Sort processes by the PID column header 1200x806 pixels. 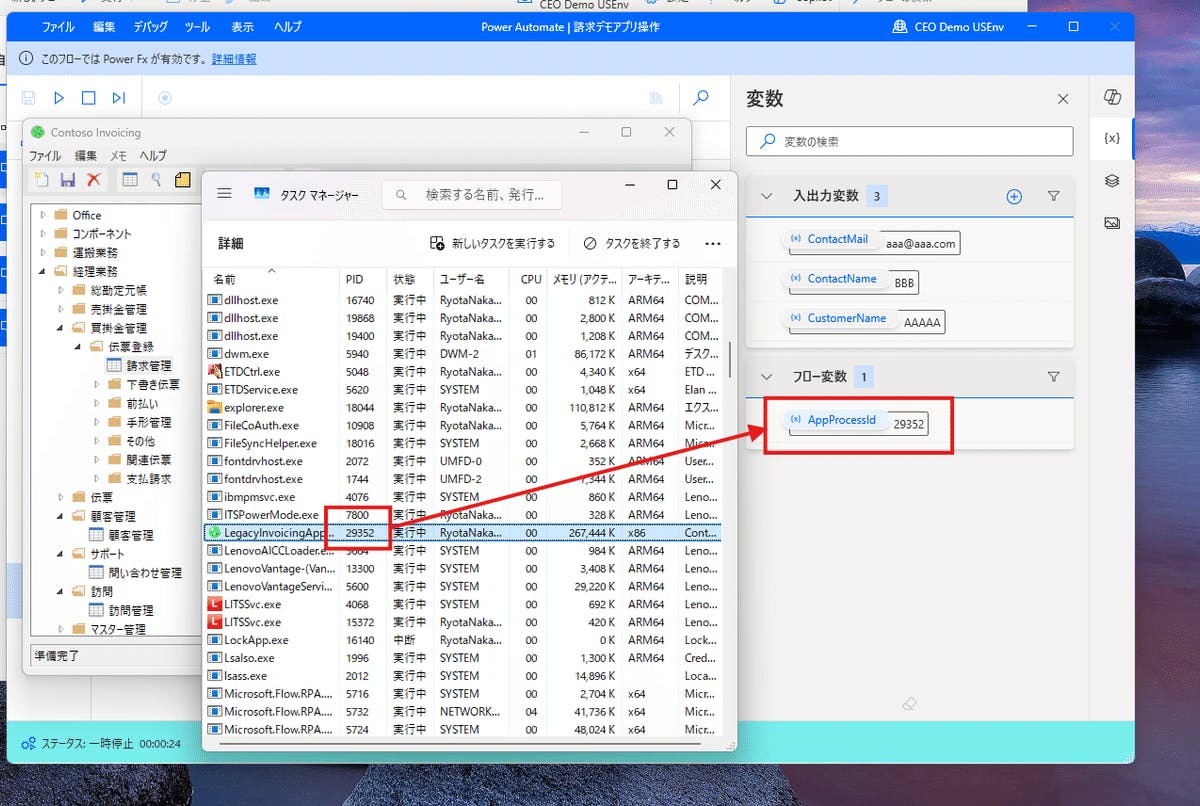pos(365,279)
